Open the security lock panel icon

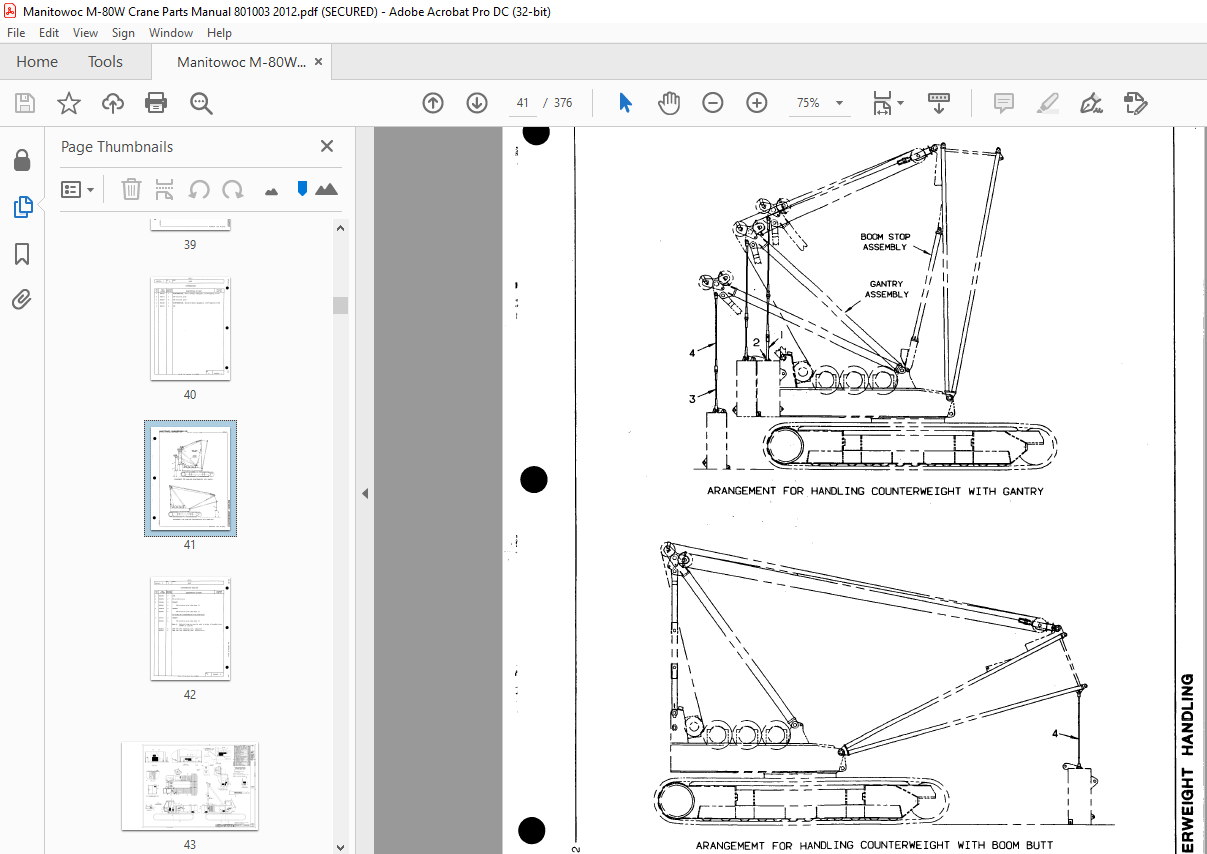tap(21, 160)
